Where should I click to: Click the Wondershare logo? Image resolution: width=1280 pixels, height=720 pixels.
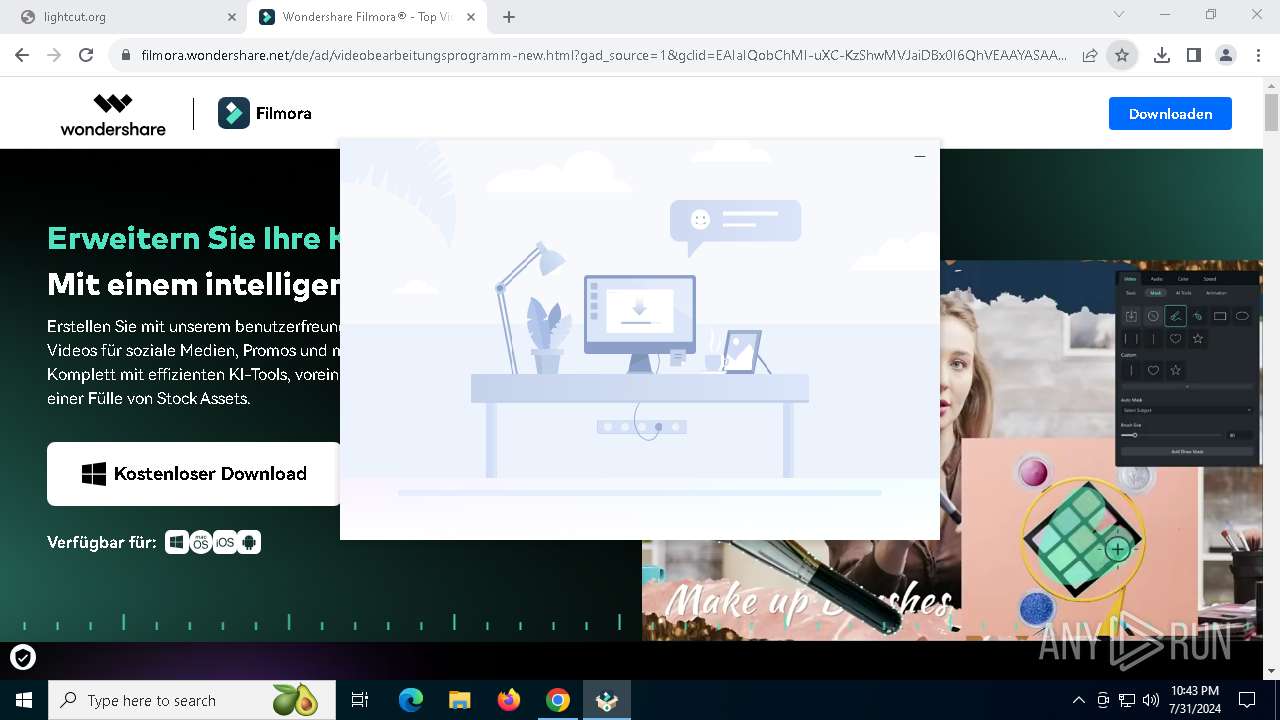coord(113,114)
